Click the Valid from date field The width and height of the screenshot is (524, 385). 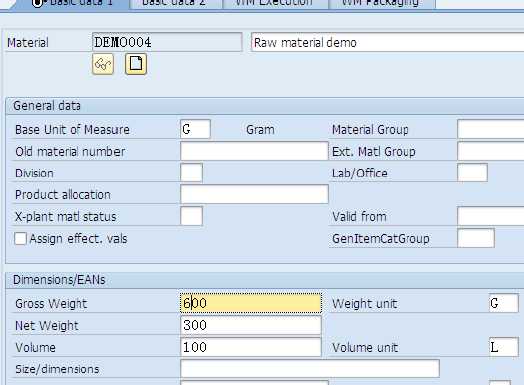[x=491, y=216]
